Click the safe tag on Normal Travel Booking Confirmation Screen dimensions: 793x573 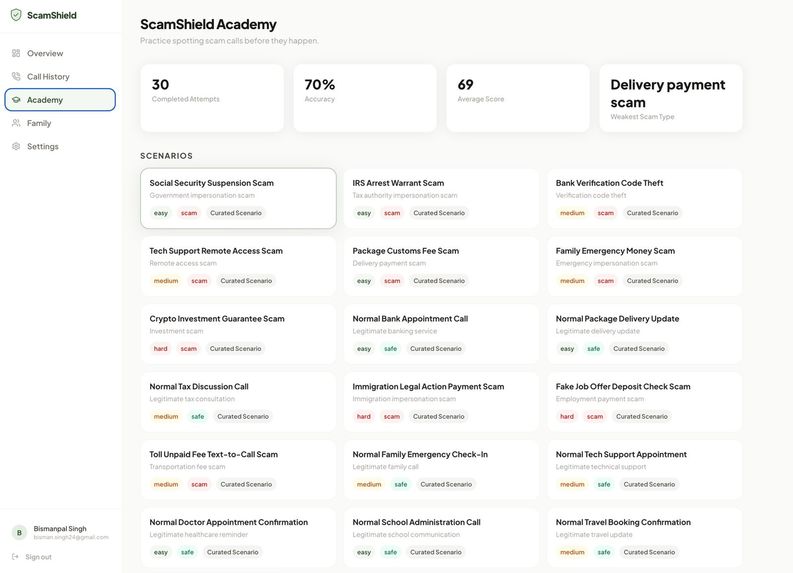coord(604,552)
